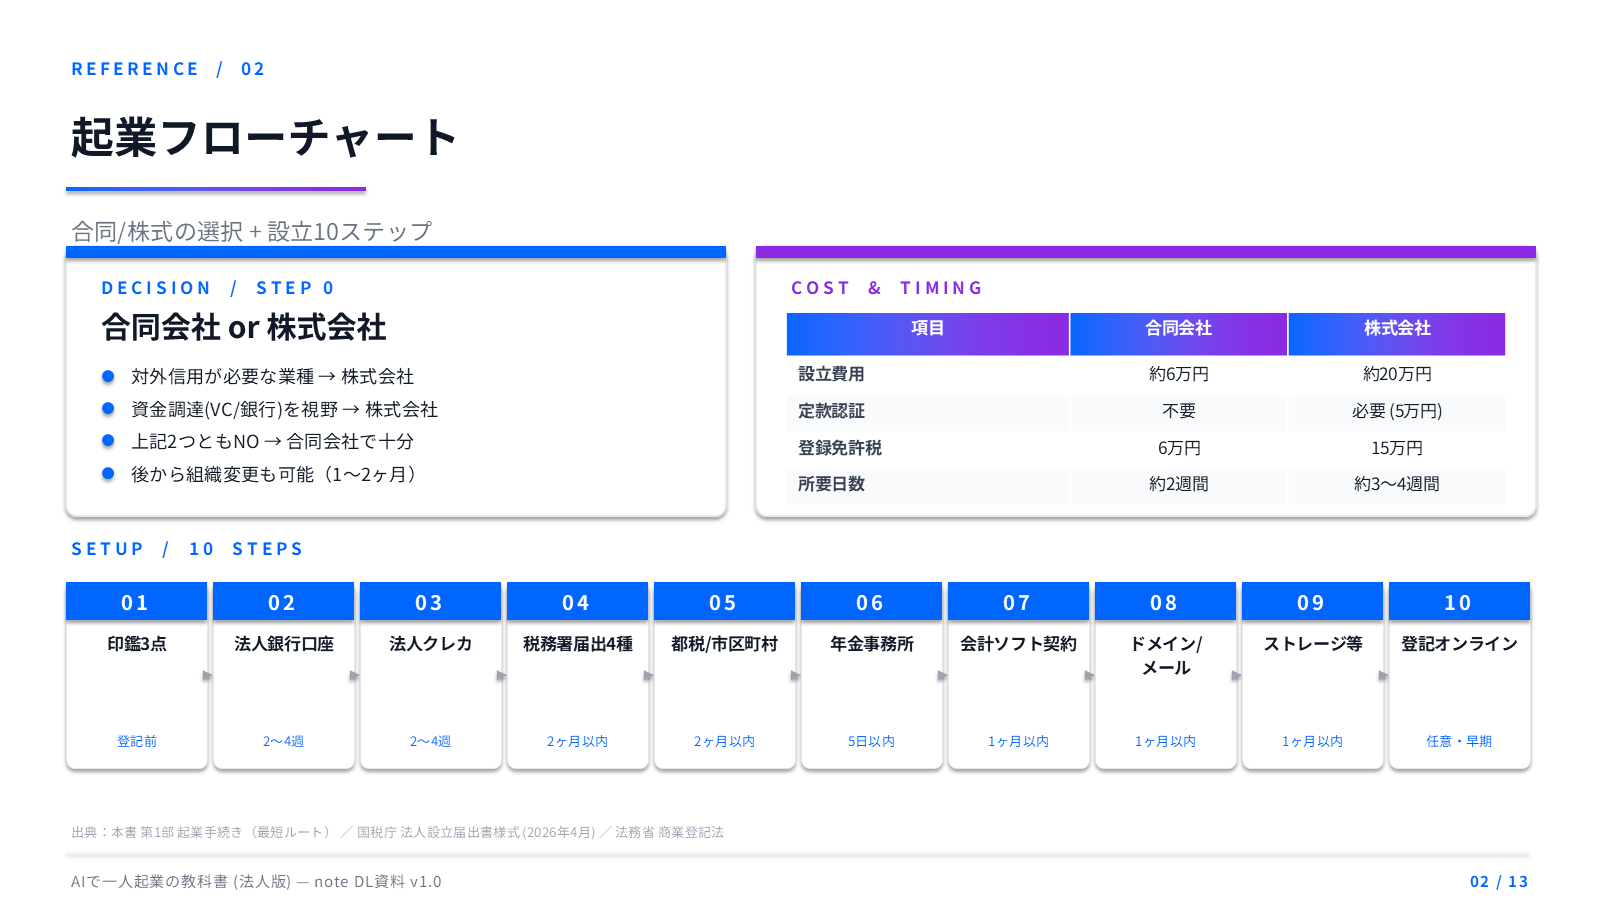Click step card ドメイン/メール
1600x900 pixels.
(x=1165, y=675)
